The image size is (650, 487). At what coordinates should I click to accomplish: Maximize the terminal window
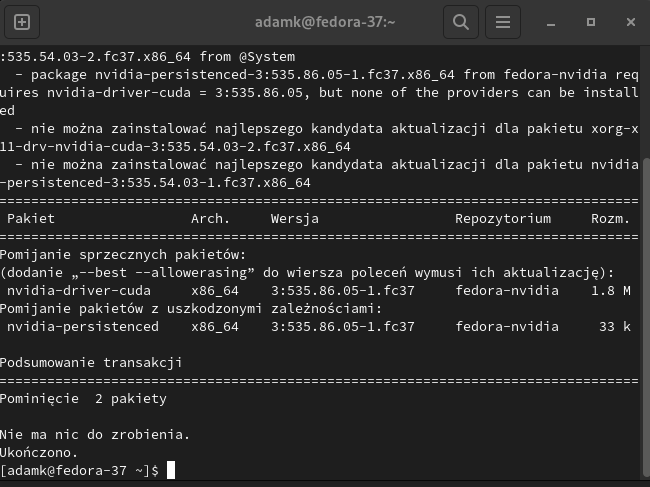point(591,22)
